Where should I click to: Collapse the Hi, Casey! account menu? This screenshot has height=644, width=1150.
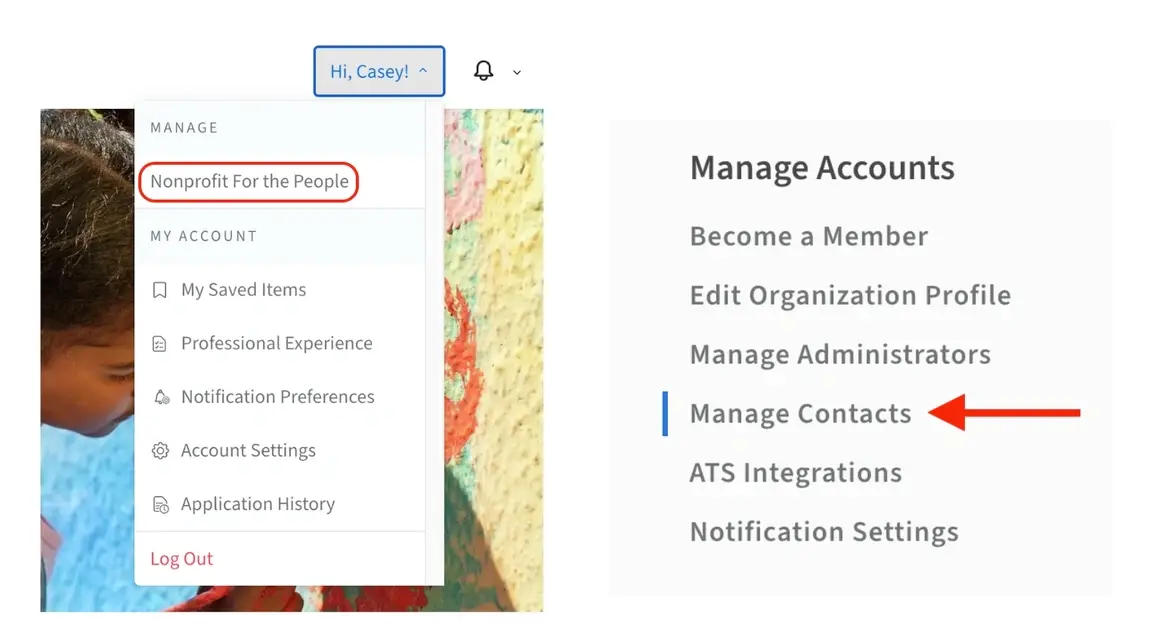(379, 71)
